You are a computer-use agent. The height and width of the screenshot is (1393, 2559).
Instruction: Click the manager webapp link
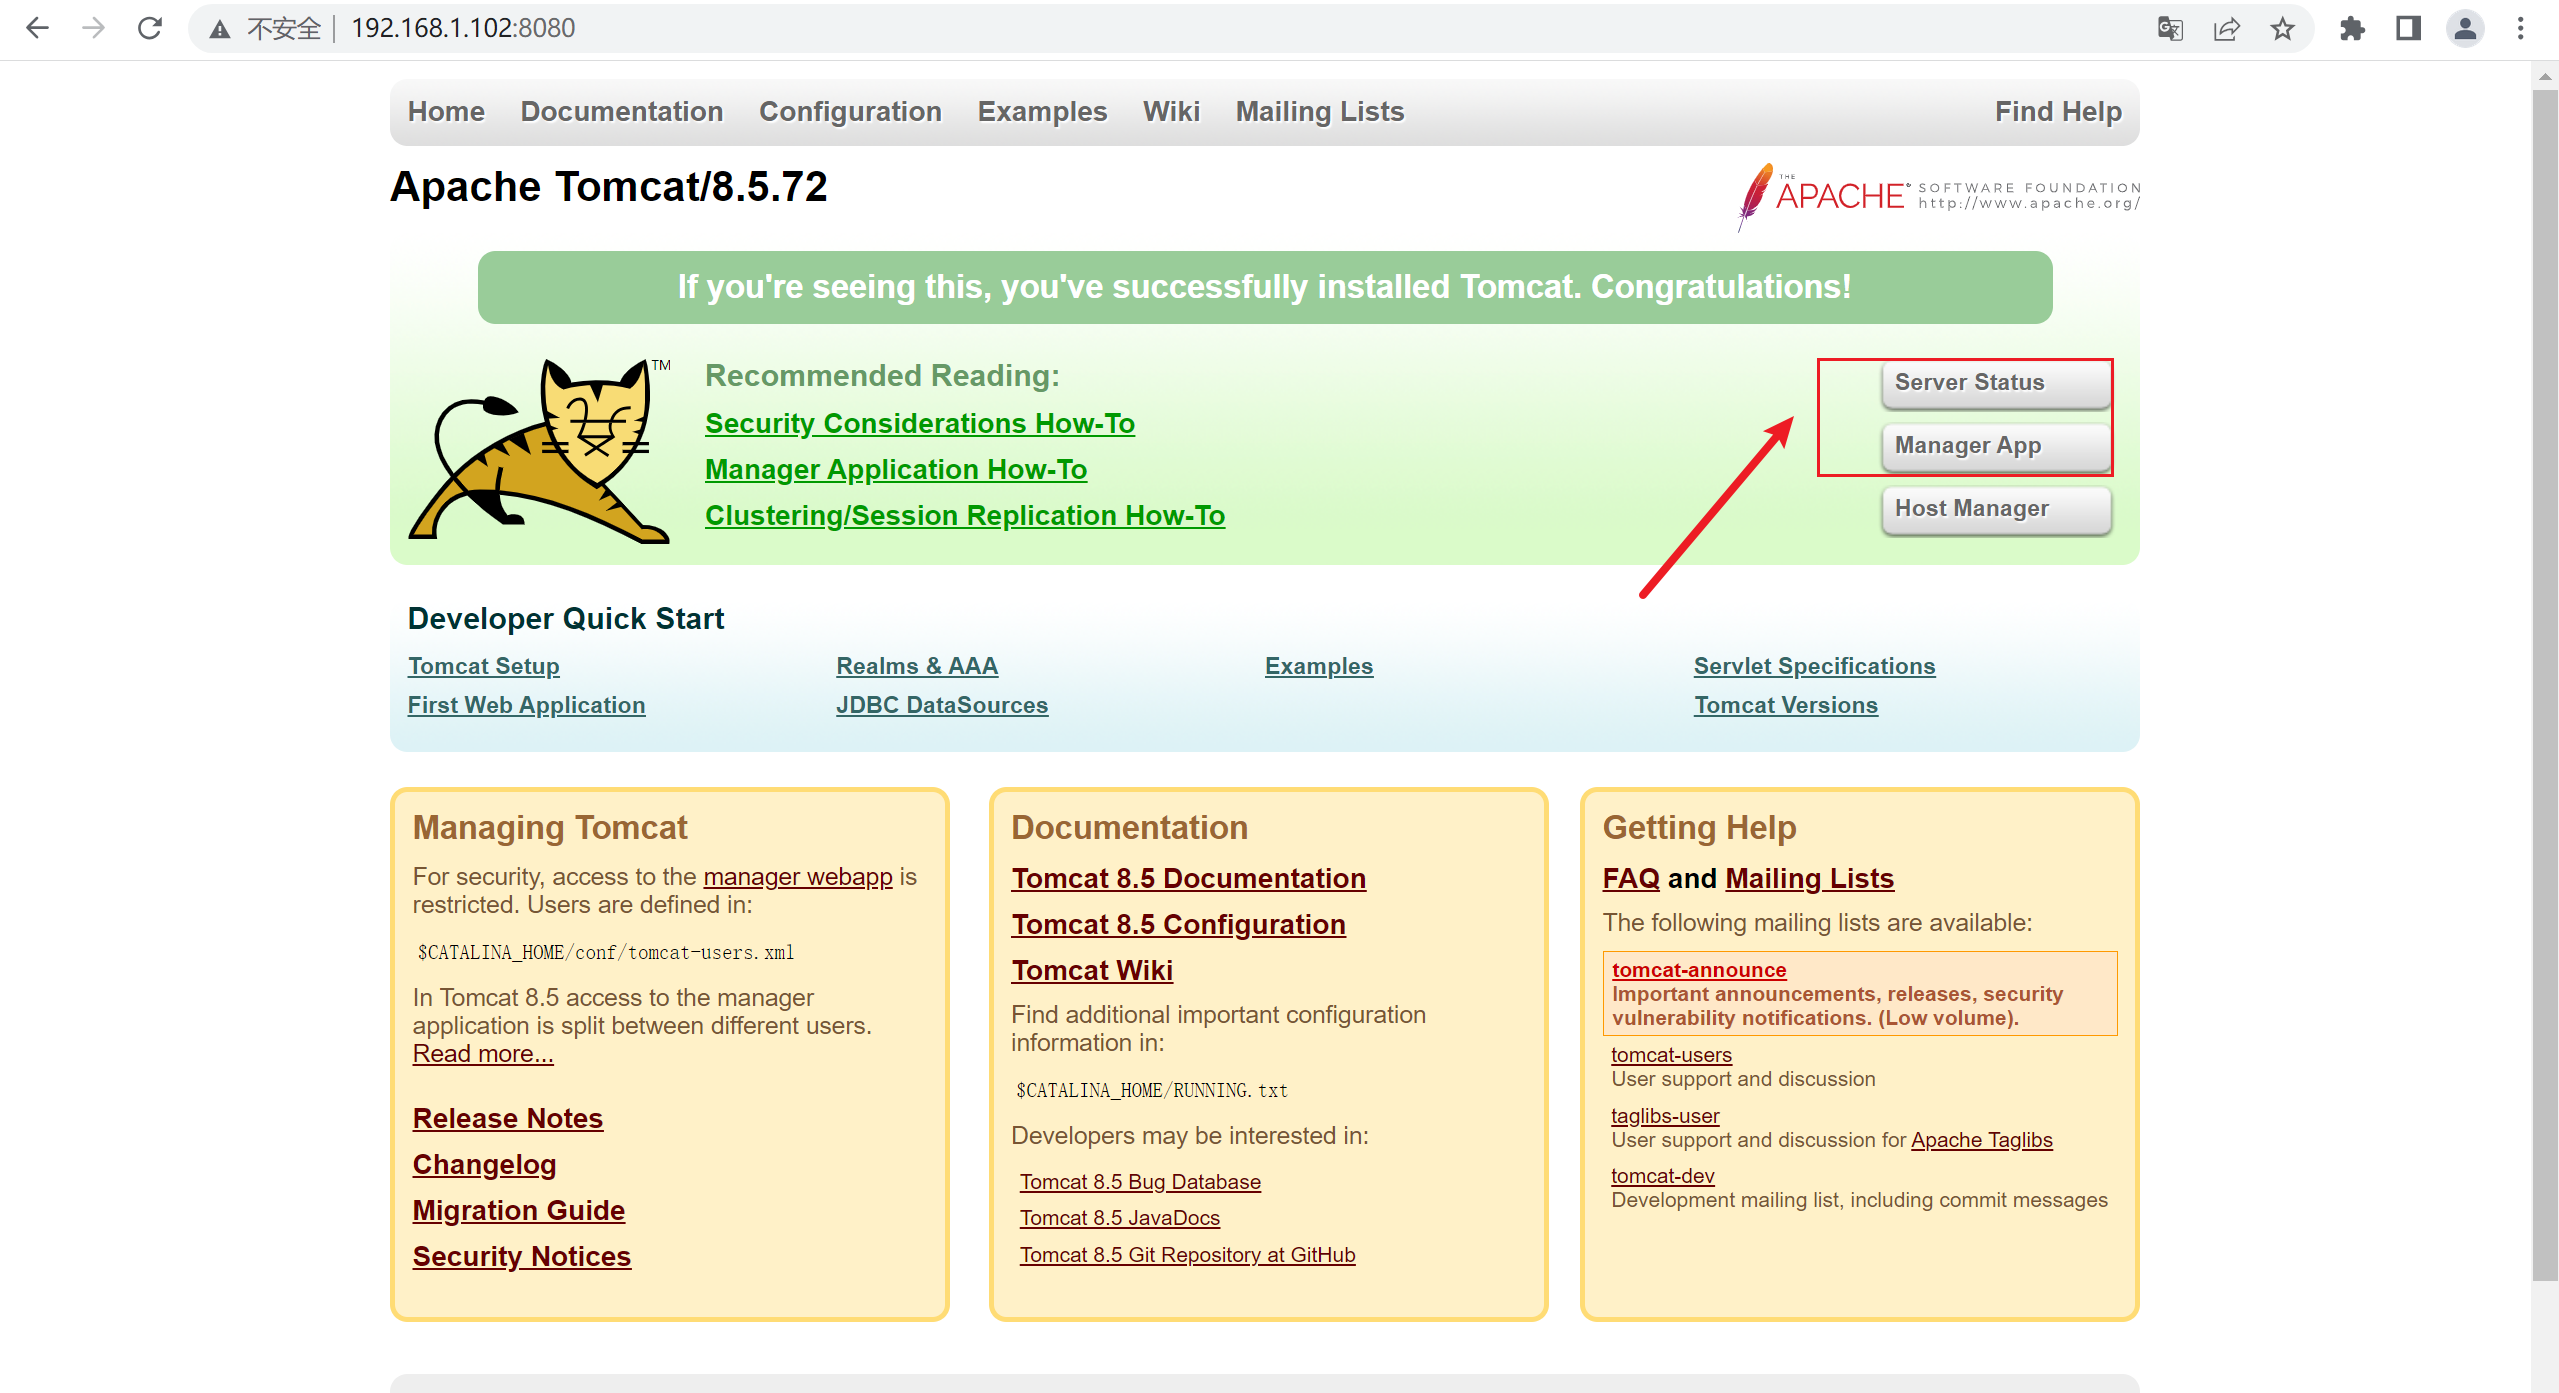(x=798, y=877)
